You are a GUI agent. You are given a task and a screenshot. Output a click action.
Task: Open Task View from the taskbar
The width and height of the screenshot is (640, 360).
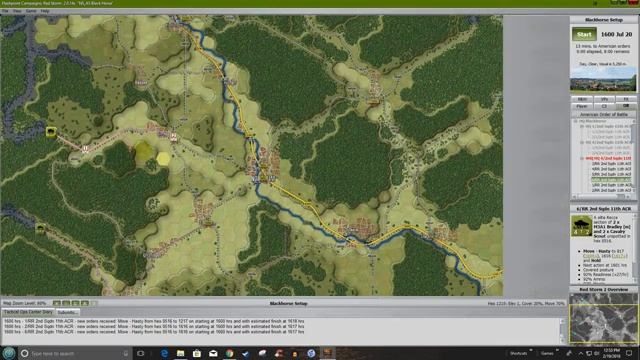coord(141,353)
